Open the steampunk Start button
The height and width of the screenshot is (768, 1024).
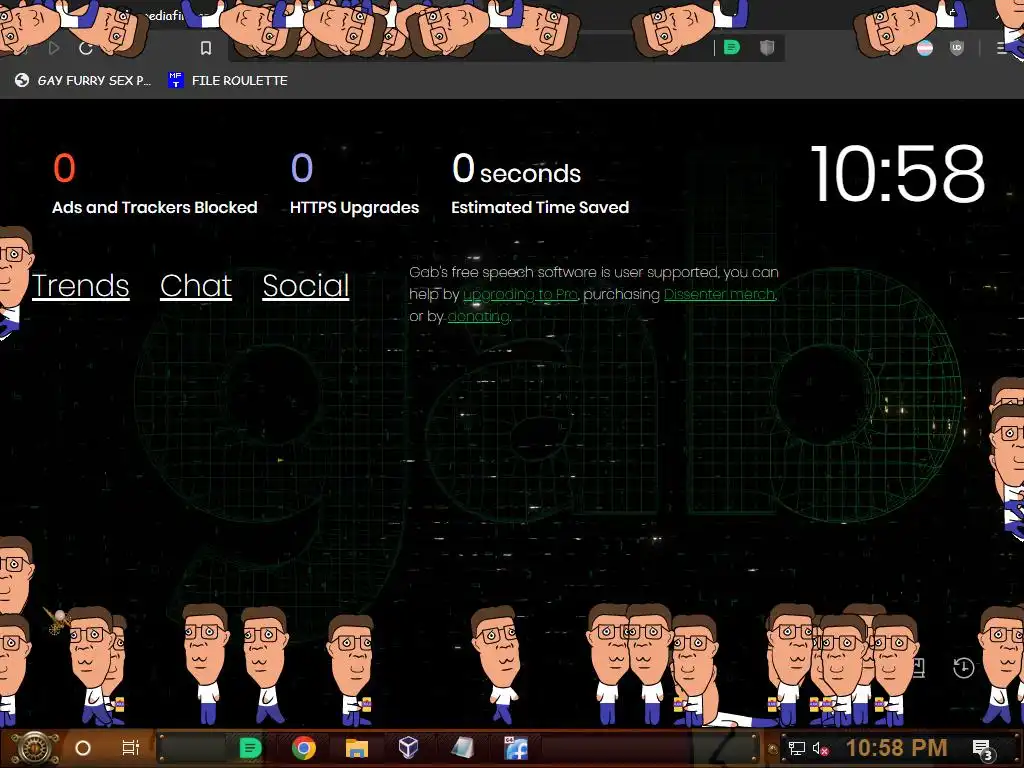[34, 748]
